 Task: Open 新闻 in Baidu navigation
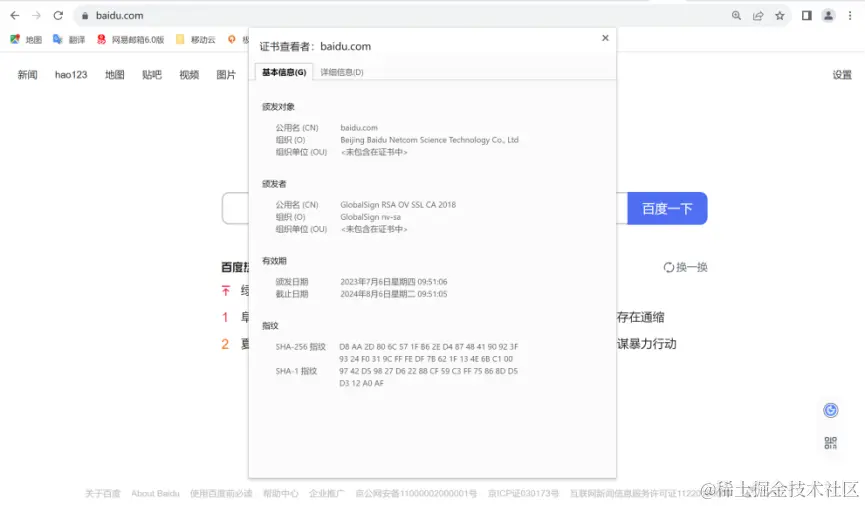point(27,75)
